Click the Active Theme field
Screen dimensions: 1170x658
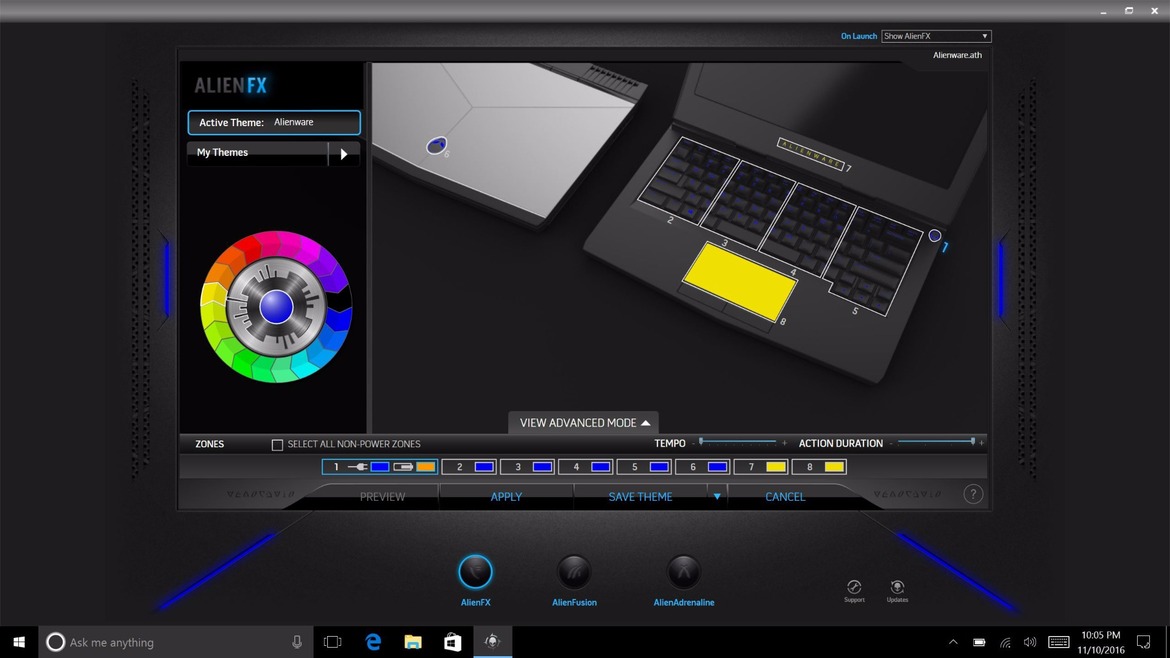(x=274, y=122)
